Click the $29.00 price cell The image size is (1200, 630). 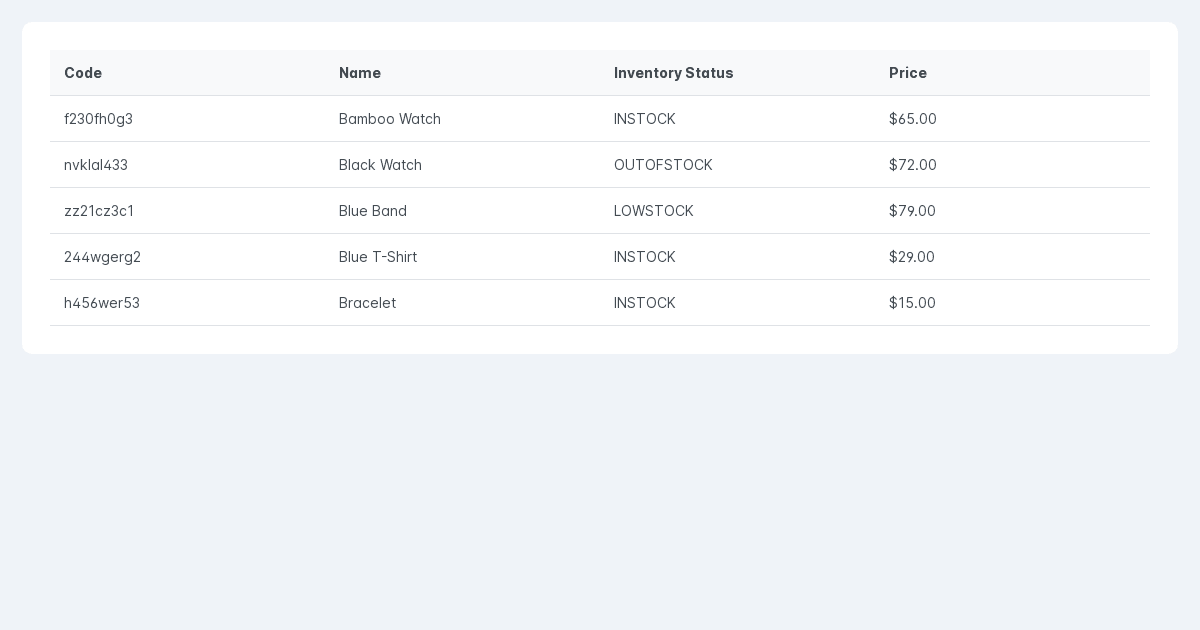coord(1012,257)
